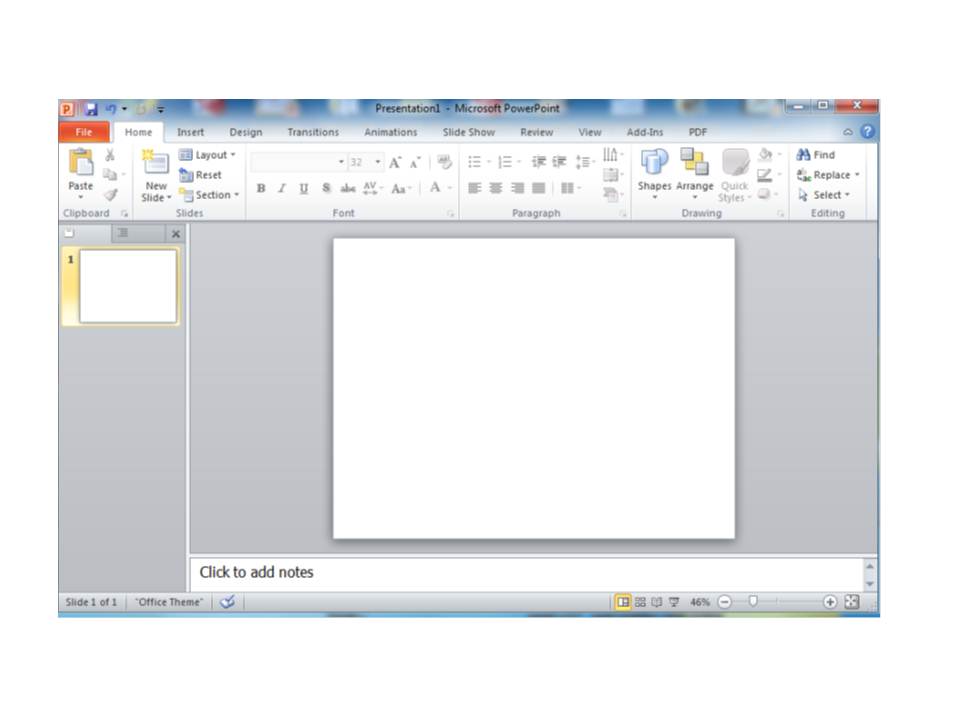Image resolution: width=960 pixels, height=720 pixels.
Task: Add a text shadow
Action: 326,187
